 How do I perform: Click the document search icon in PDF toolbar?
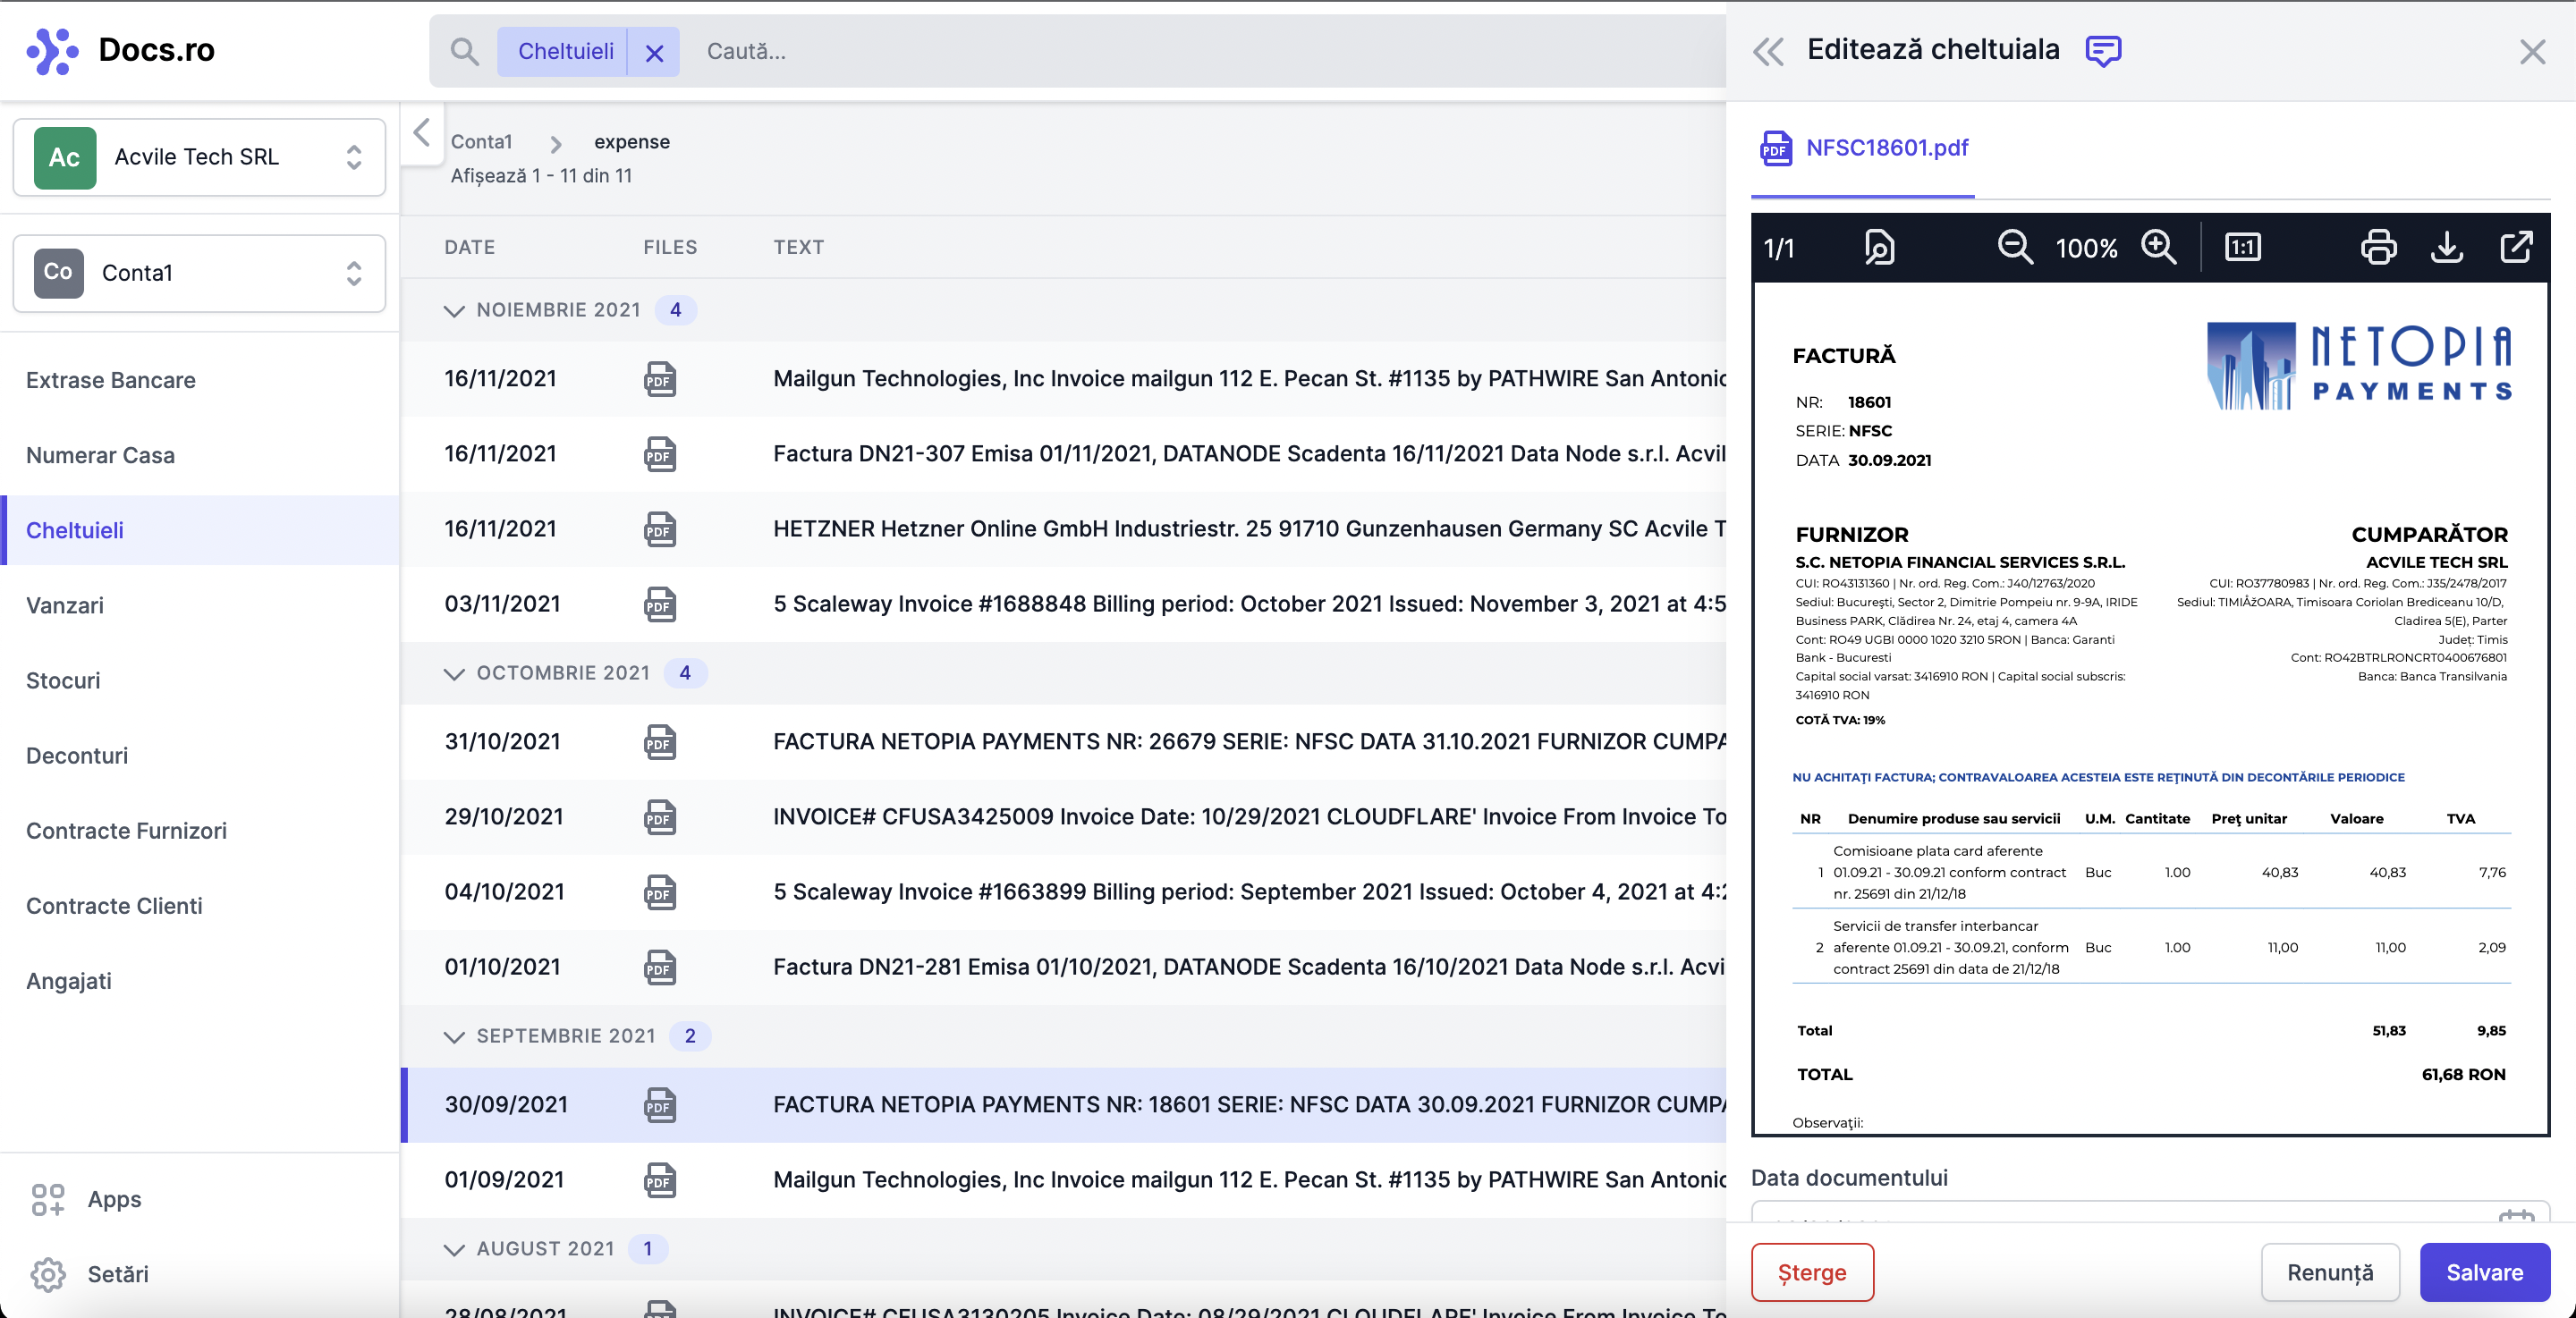coord(1879,247)
